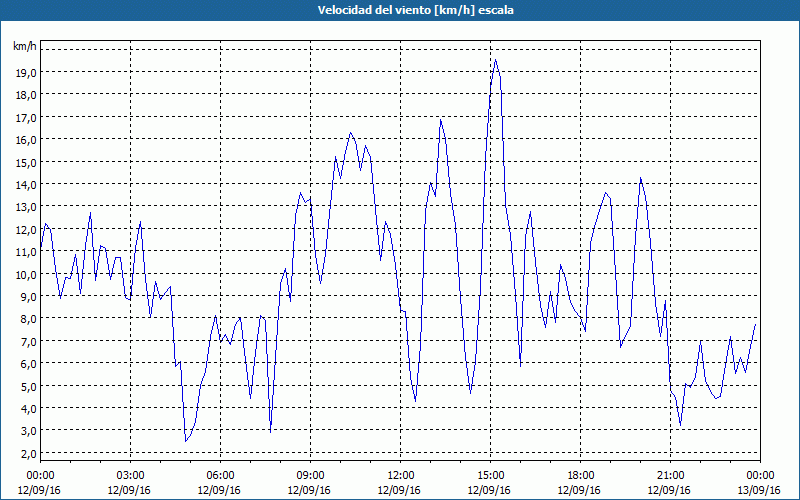Screen dimensions: 800x500
Task: Click the lowest wind dip near 05:00
Action: coord(186,441)
